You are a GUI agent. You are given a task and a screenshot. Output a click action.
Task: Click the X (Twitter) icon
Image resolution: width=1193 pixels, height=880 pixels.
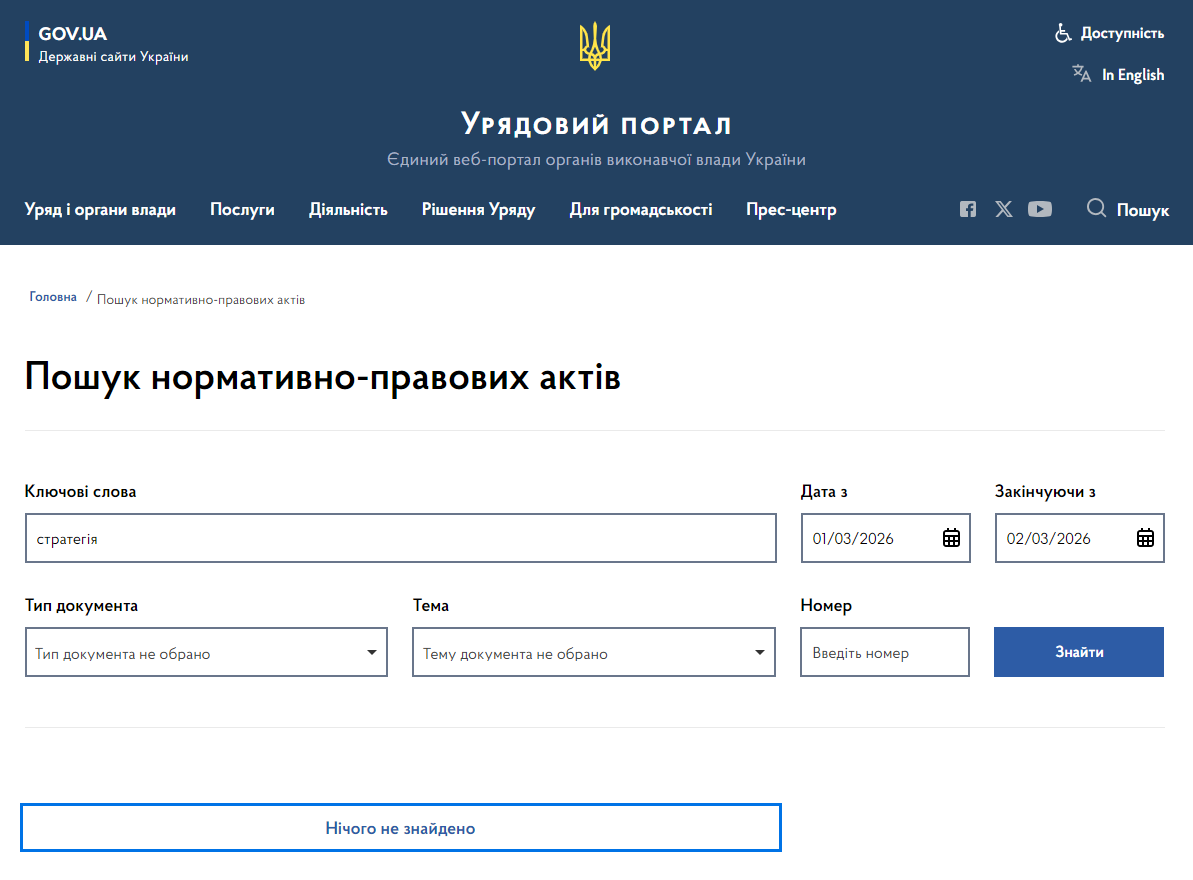pos(1003,209)
